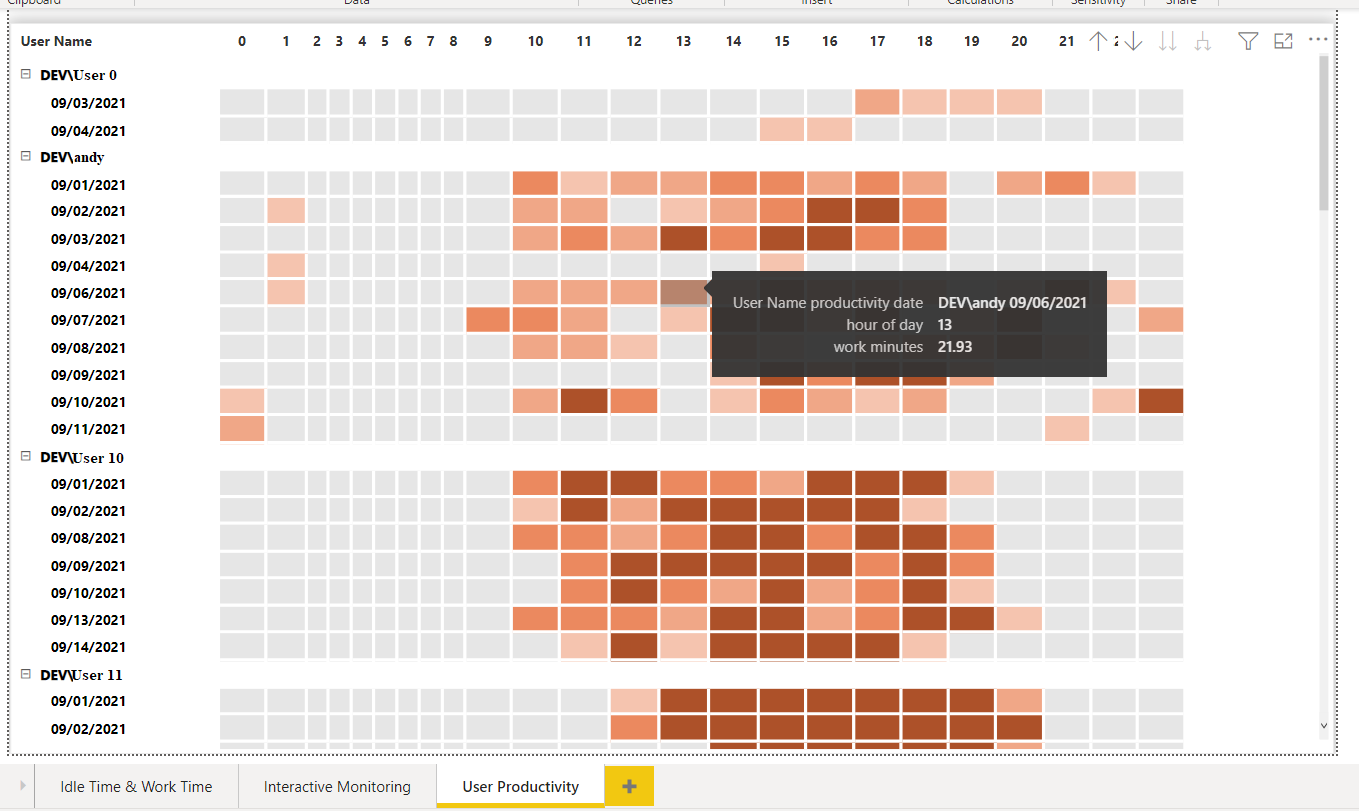Open the More options ellipsis menu

coord(1318,40)
